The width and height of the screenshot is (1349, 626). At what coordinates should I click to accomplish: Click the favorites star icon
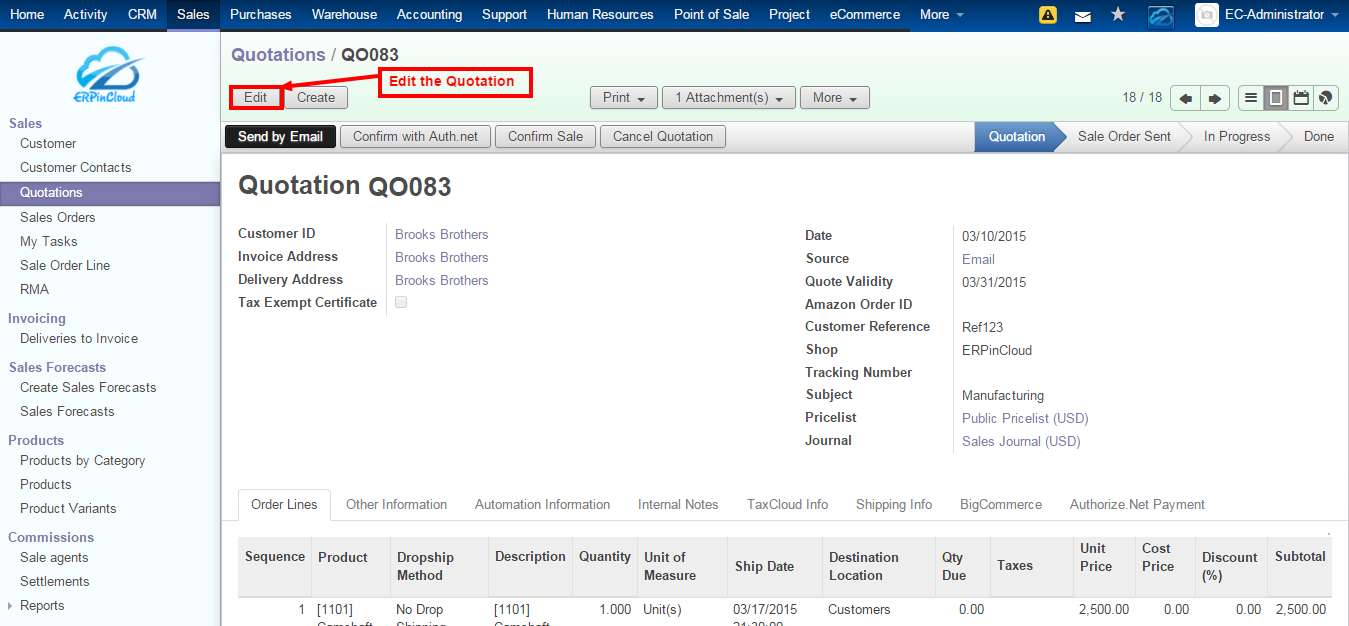pyautogui.click(x=1118, y=15)
